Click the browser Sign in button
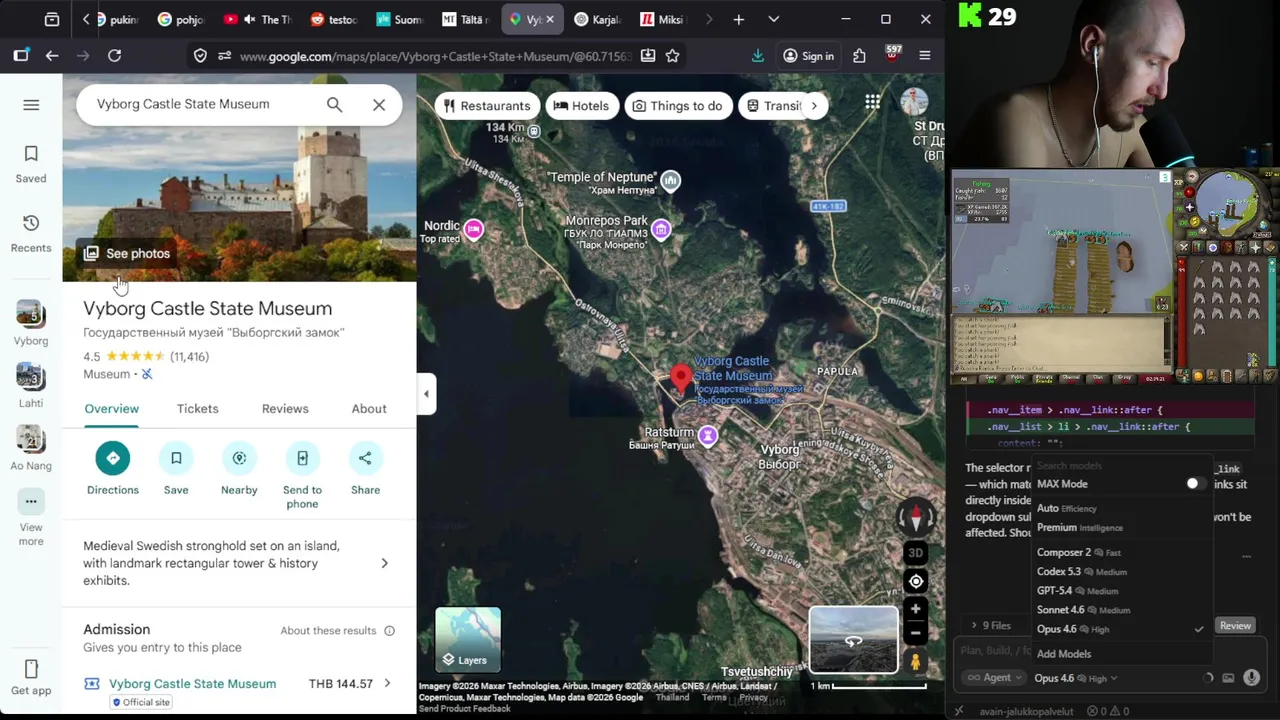Screen dimensions: 1280x720 808,56
